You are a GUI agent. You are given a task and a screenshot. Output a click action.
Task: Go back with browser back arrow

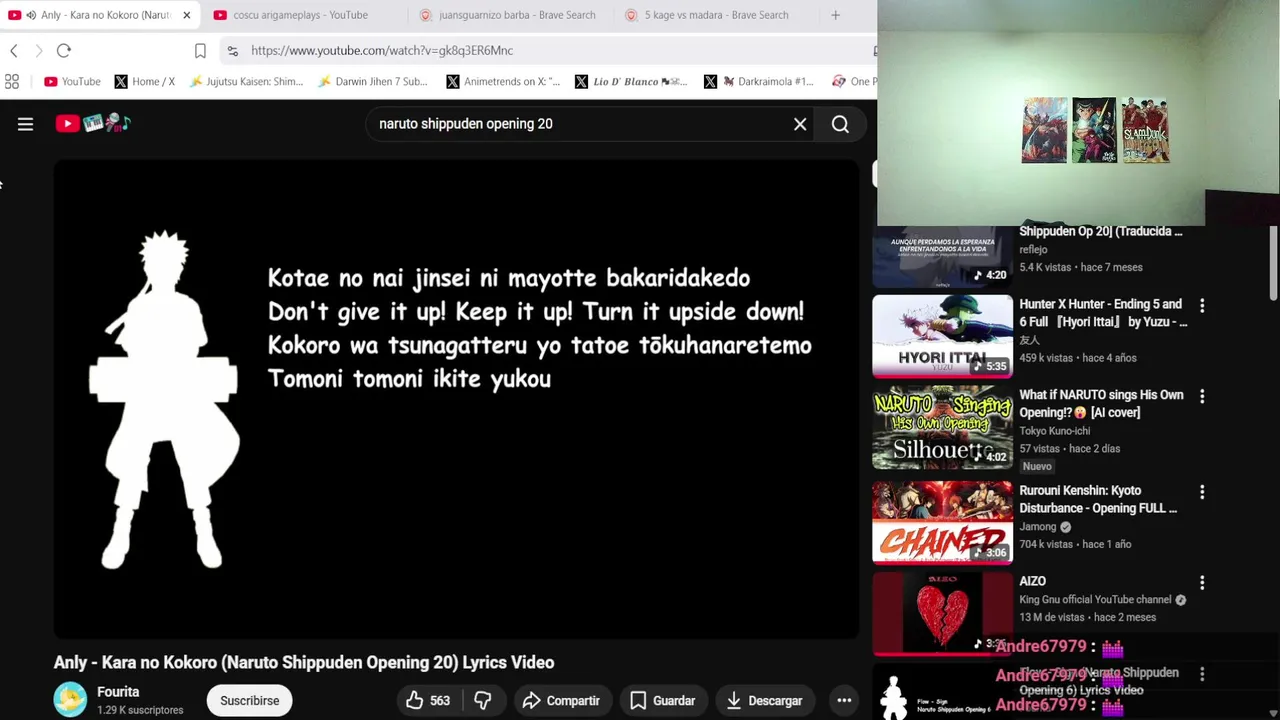[x=14, y=50]
